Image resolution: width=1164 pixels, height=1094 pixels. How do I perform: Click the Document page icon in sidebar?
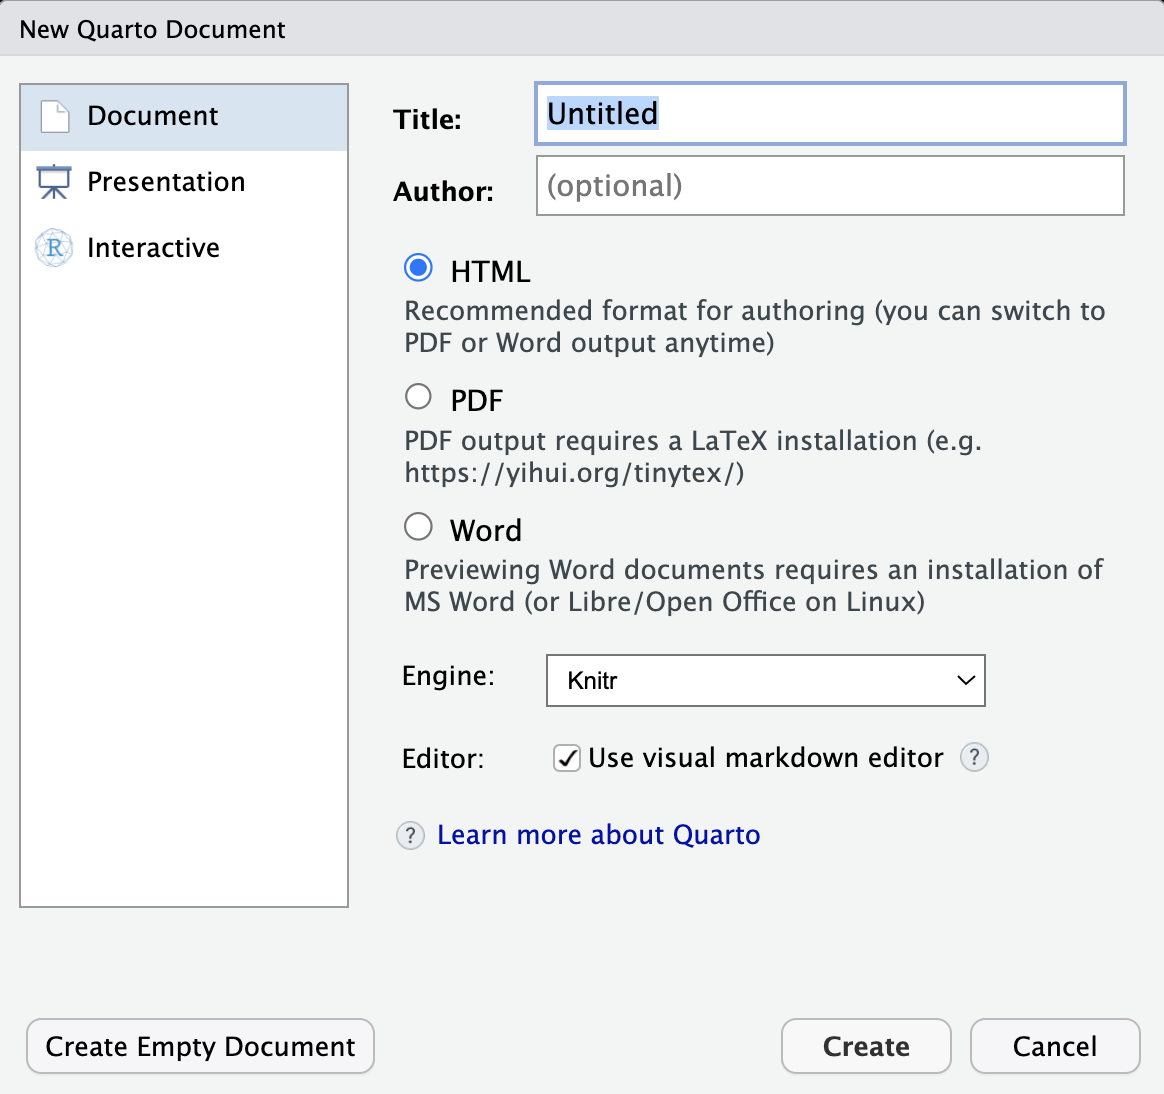click(54, 117)
